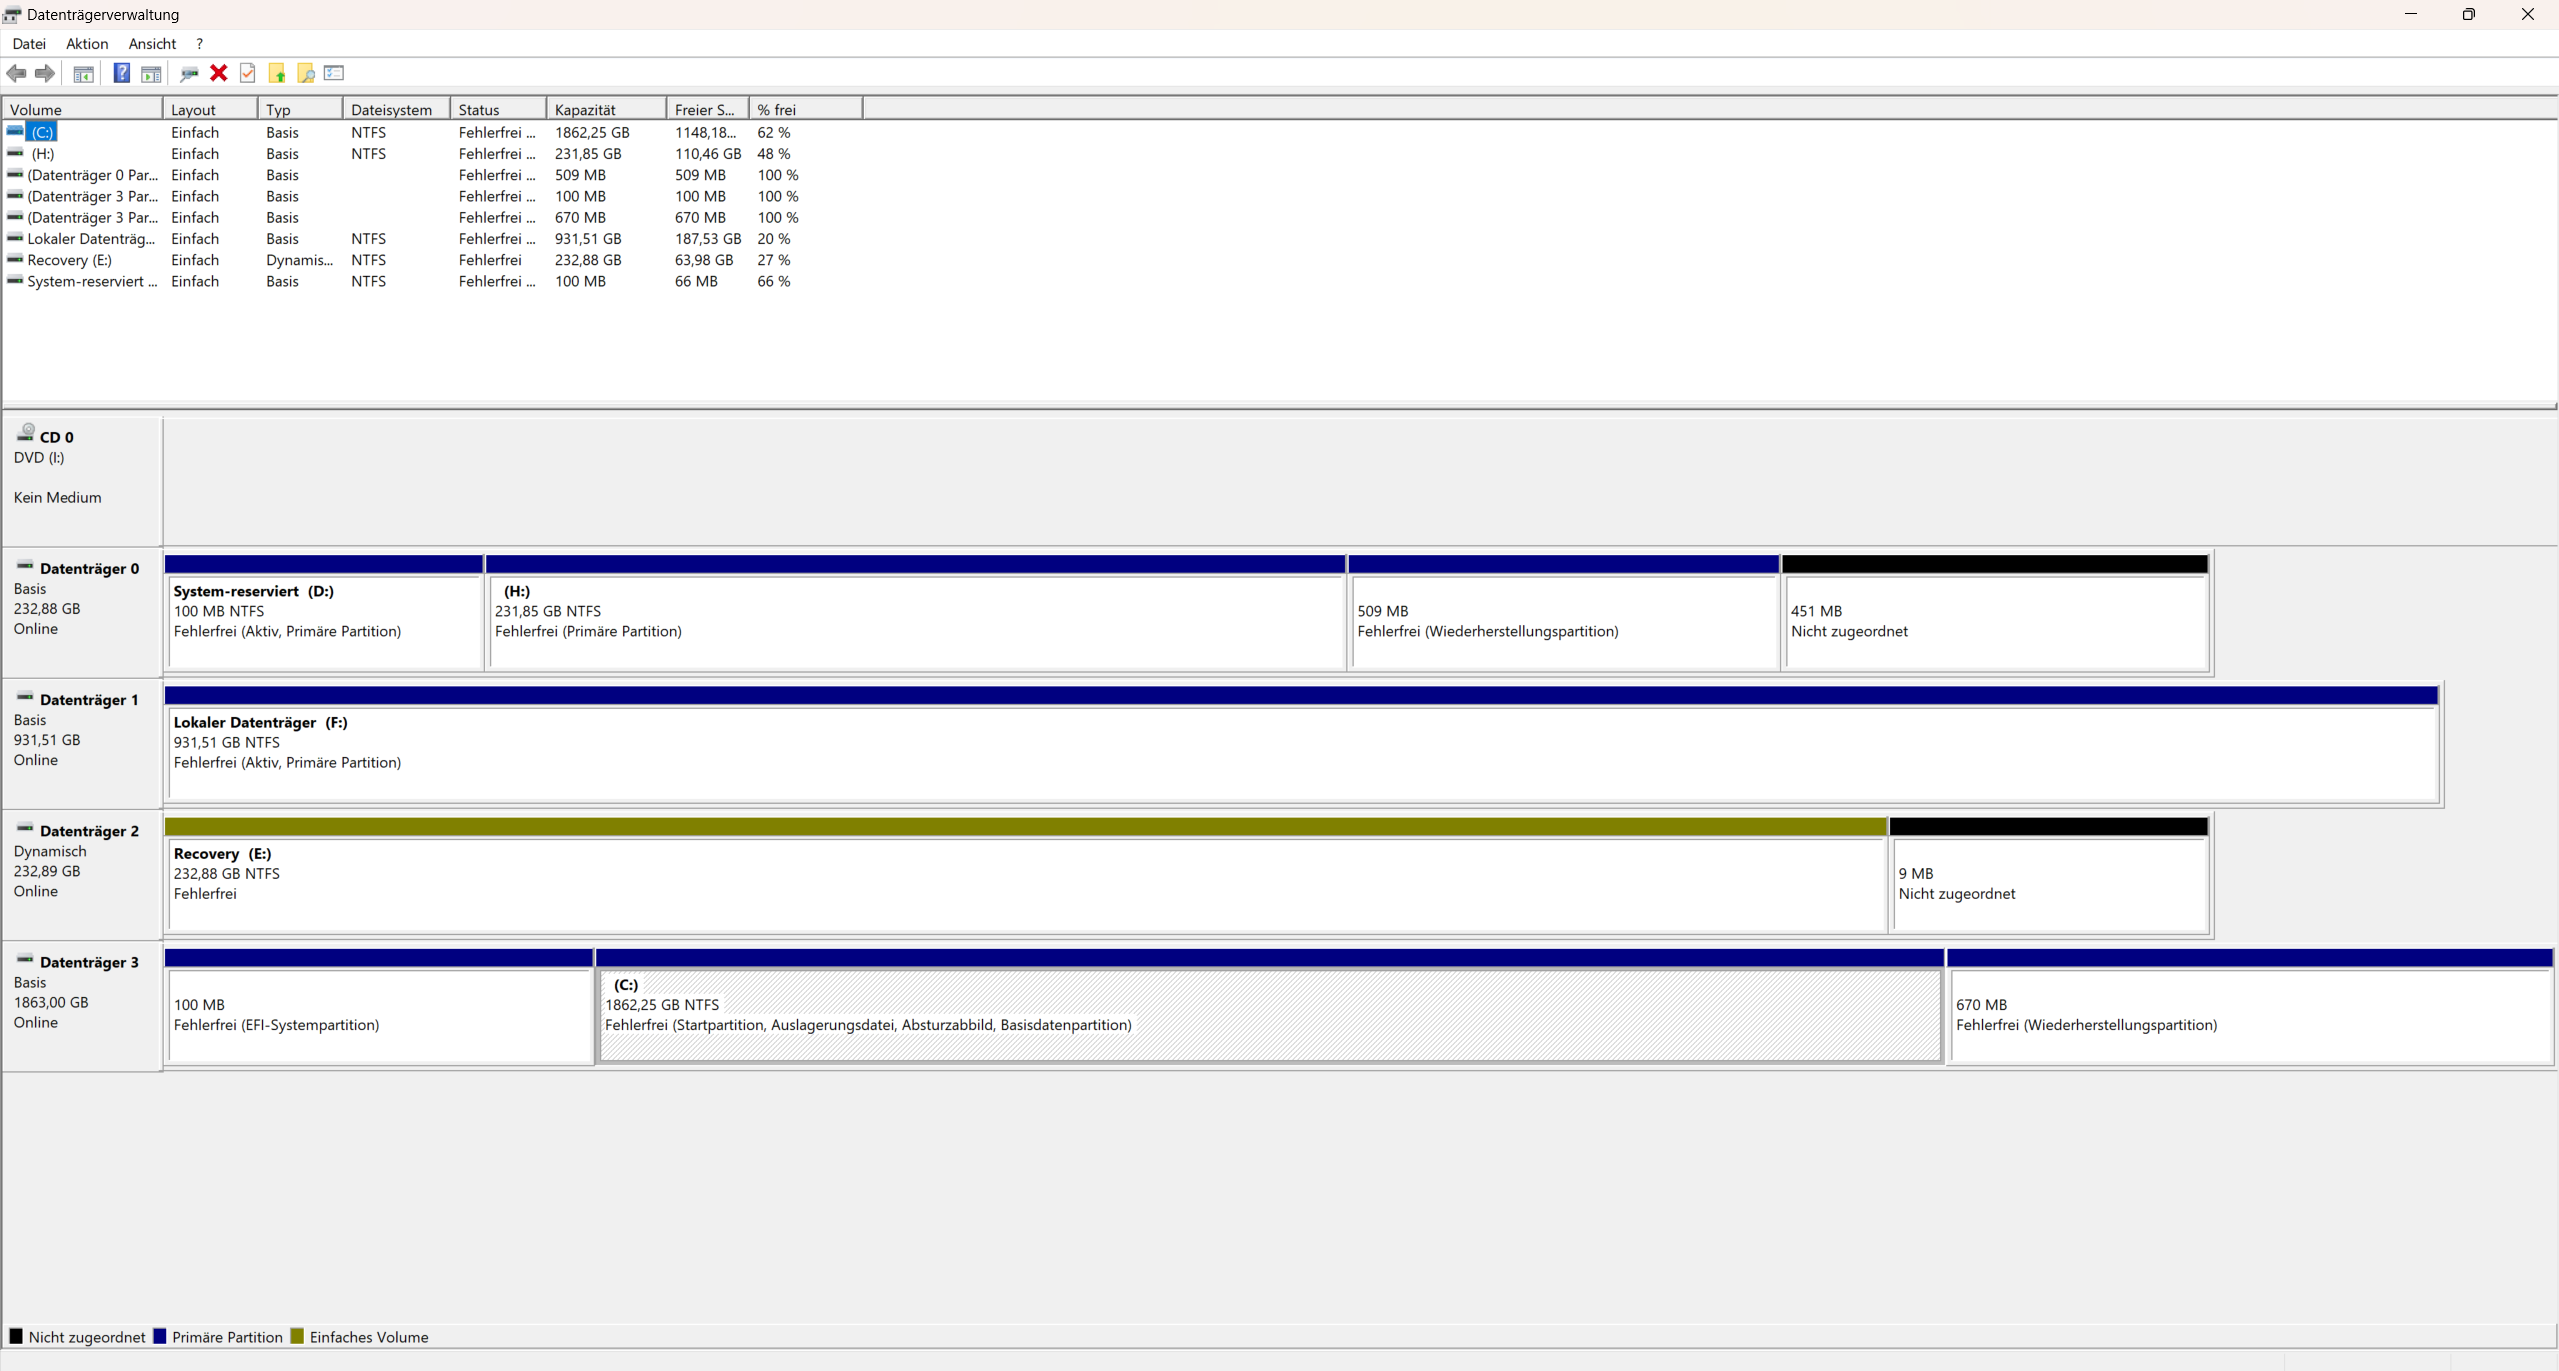Toggle the action pane toolbar icon

click(151, 73)
